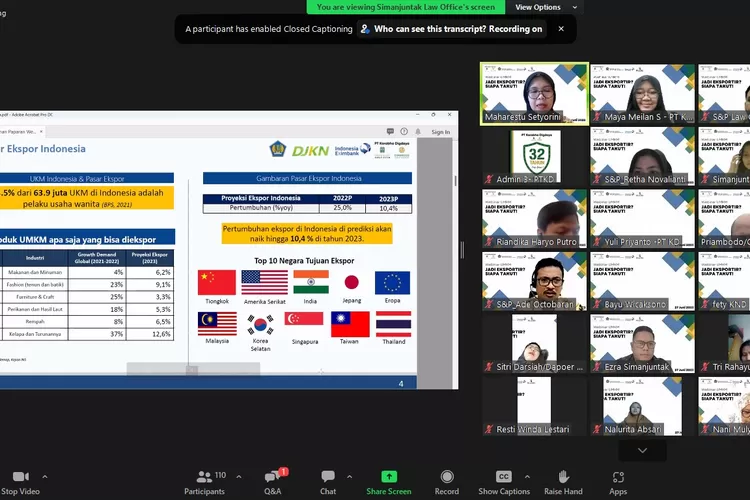This screenshot has height=500, width=750.
Task: Open the Q&A panel
Action: pyautogui.click(x=272, y=476)
